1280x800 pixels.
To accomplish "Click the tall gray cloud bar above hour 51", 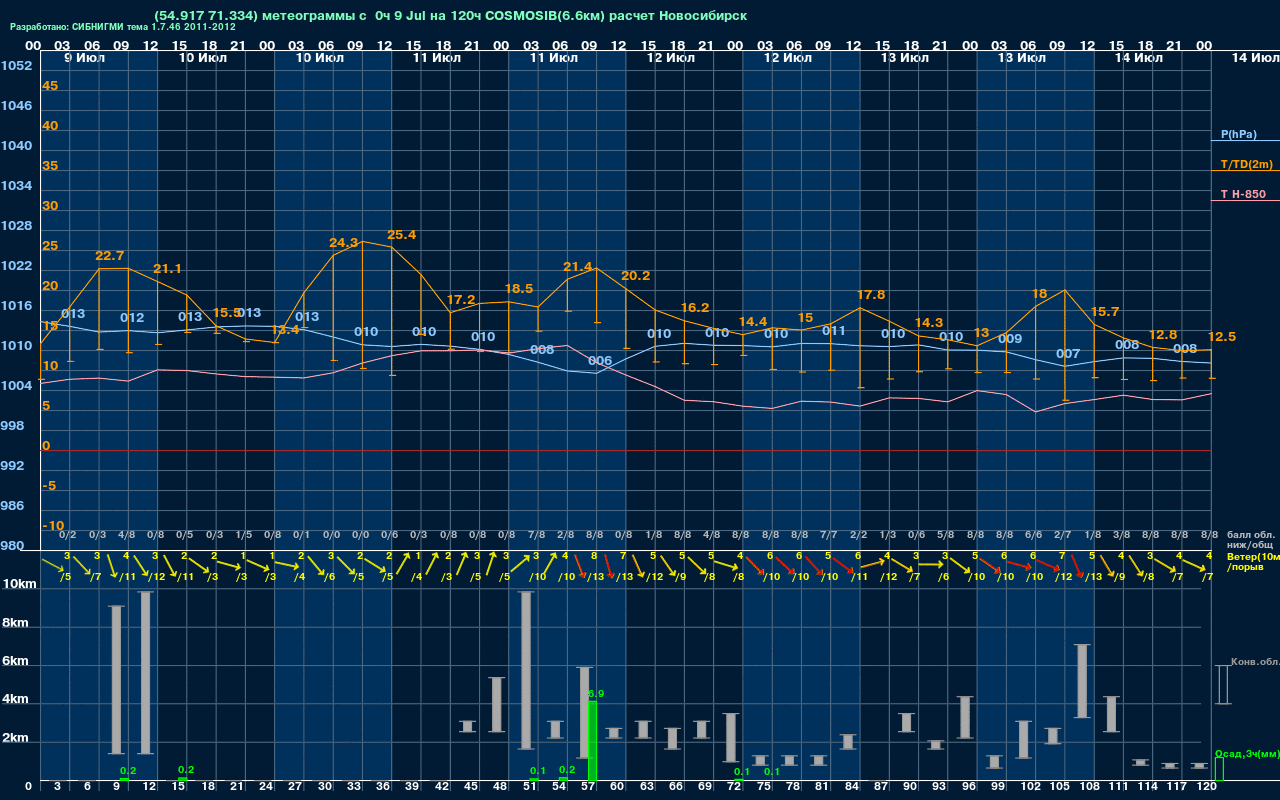I will (x=526, y=670).
